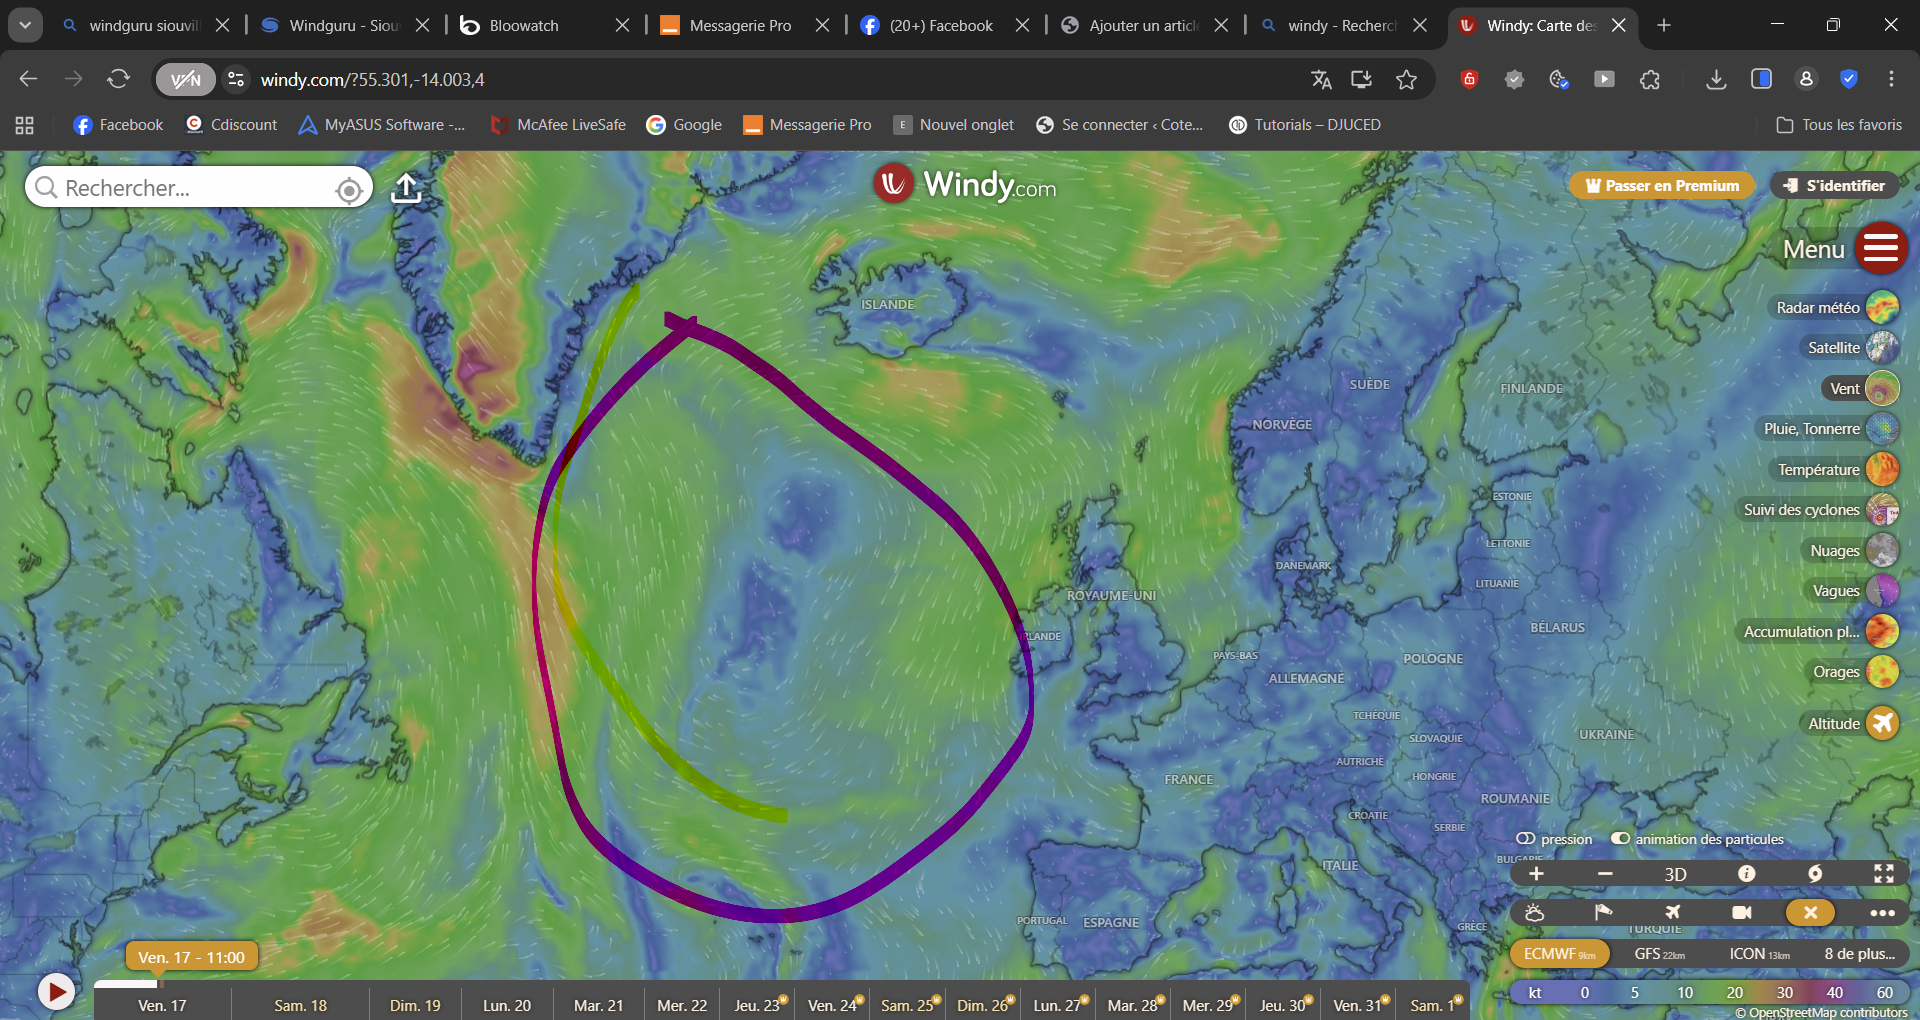Open Chrome three-dot menu
The width and height of the screenshot is (1920, 1020).
point(1891,79)
